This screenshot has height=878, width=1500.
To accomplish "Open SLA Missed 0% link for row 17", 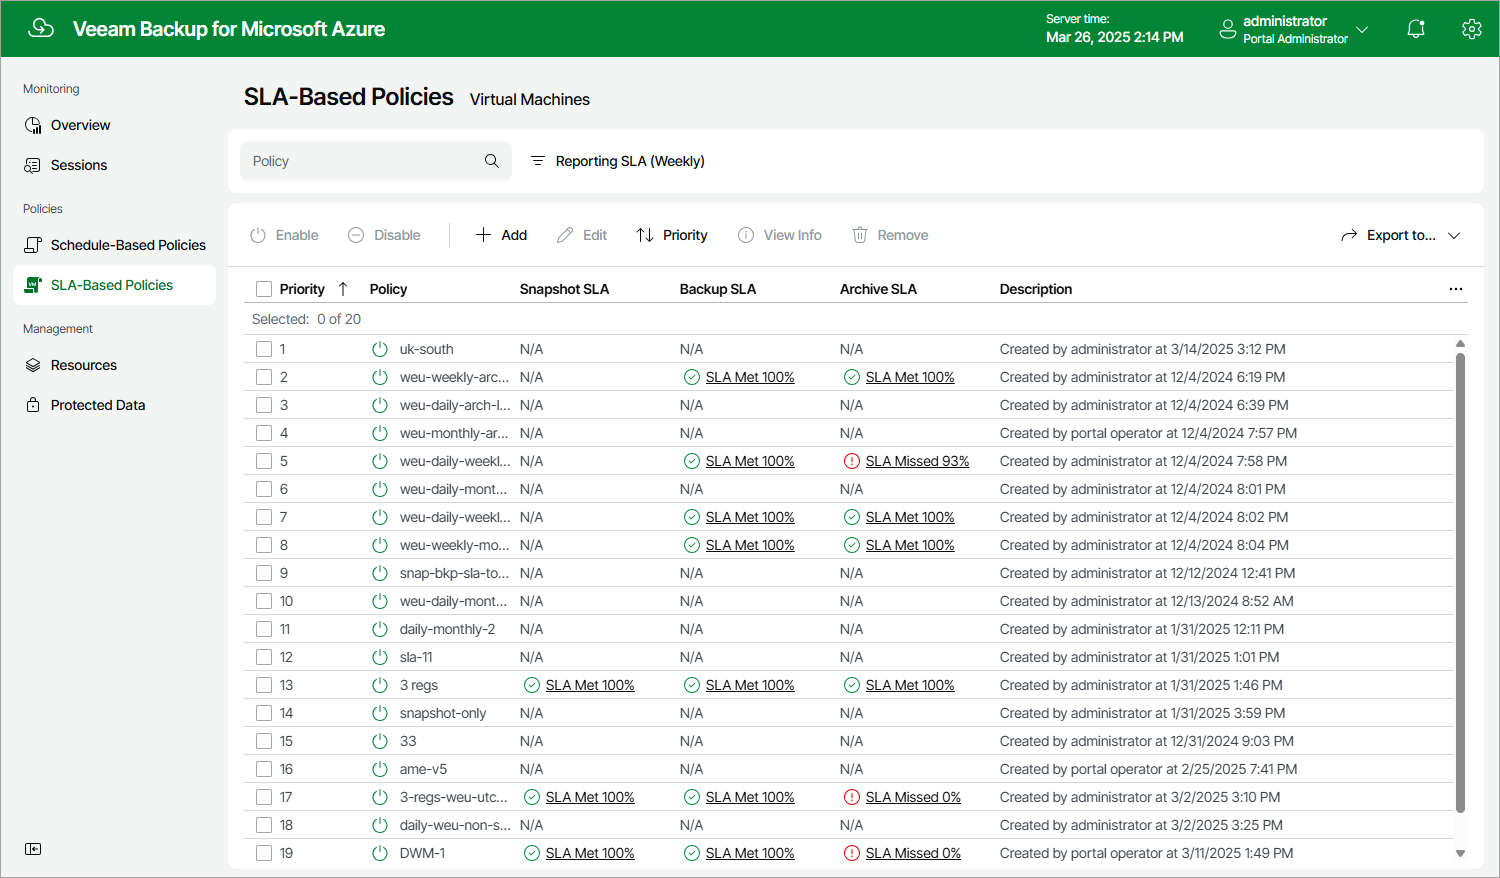I will 913,797.
